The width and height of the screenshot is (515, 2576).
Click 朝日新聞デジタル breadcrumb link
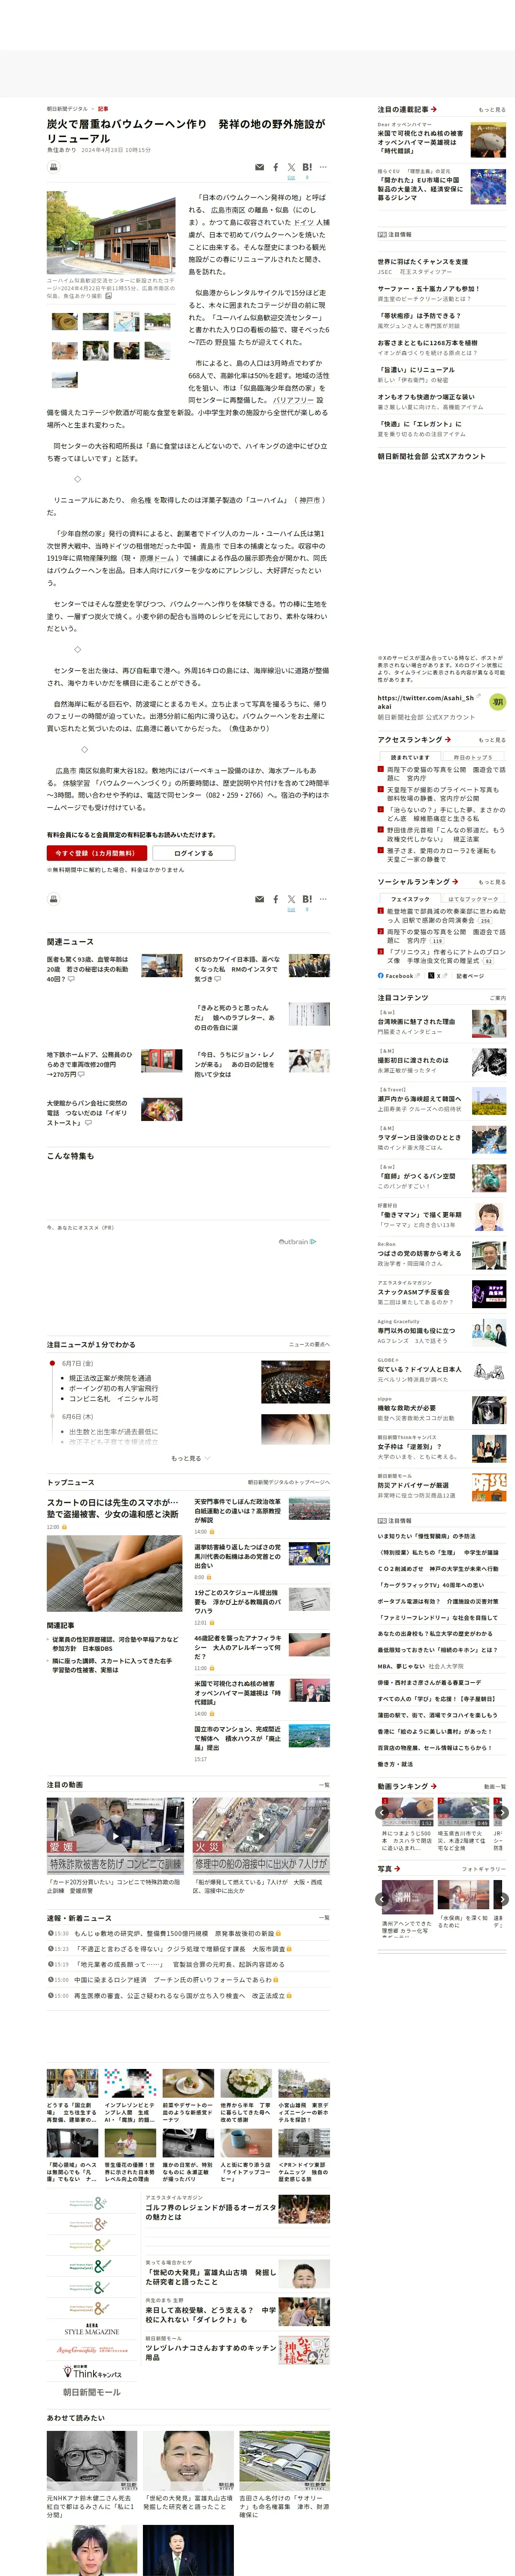67,108
